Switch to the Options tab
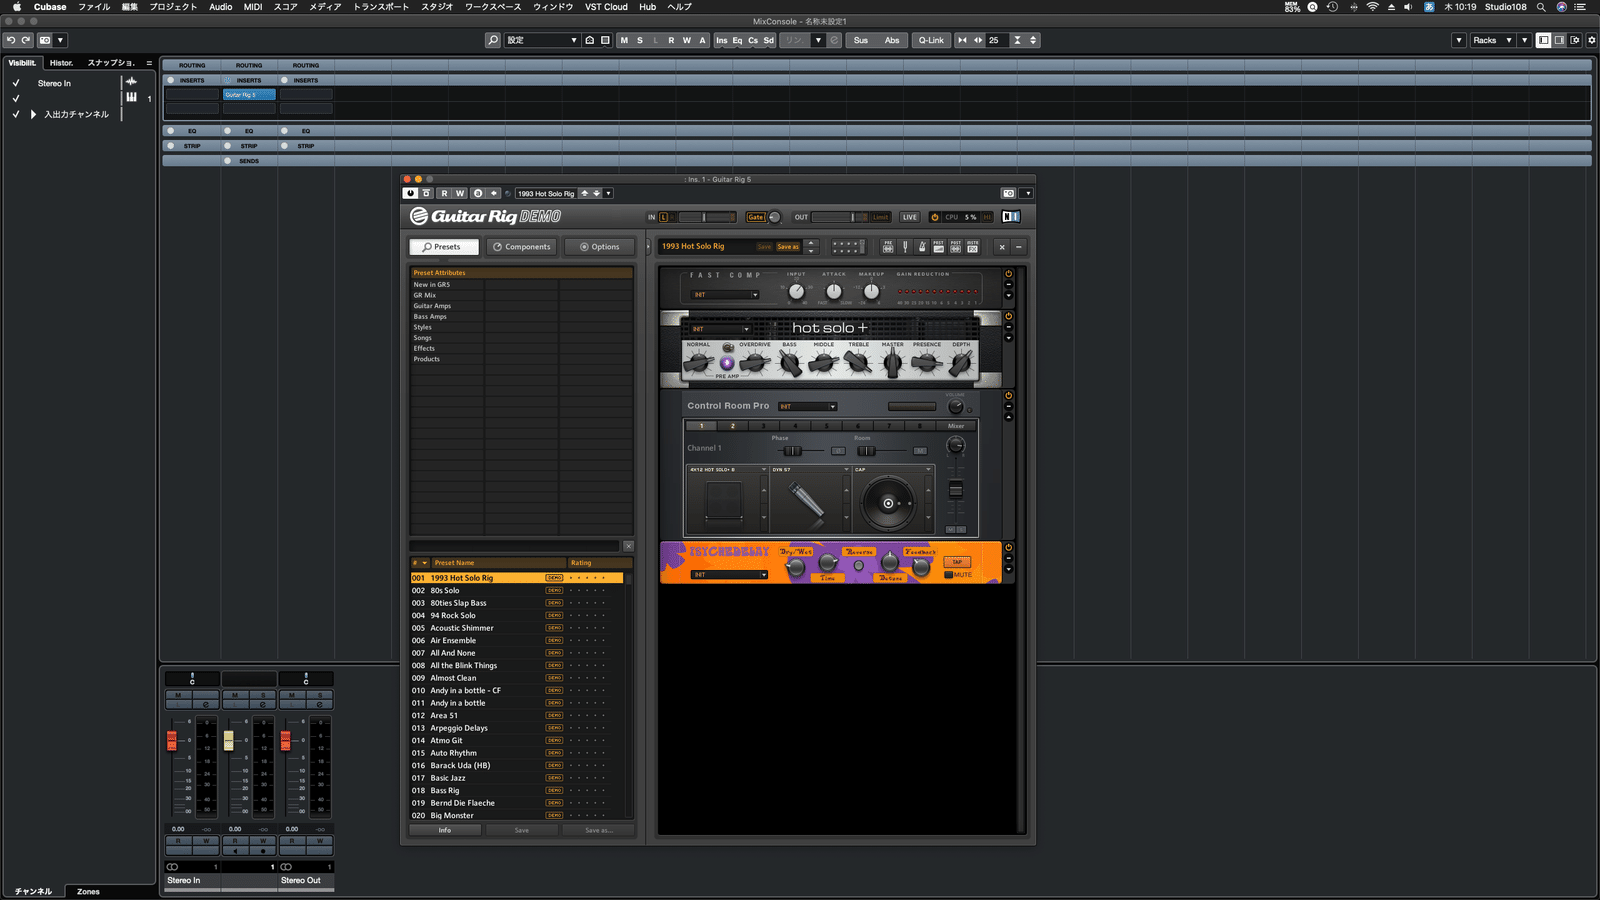1600x900 pixels. click(x=599, y=247)
